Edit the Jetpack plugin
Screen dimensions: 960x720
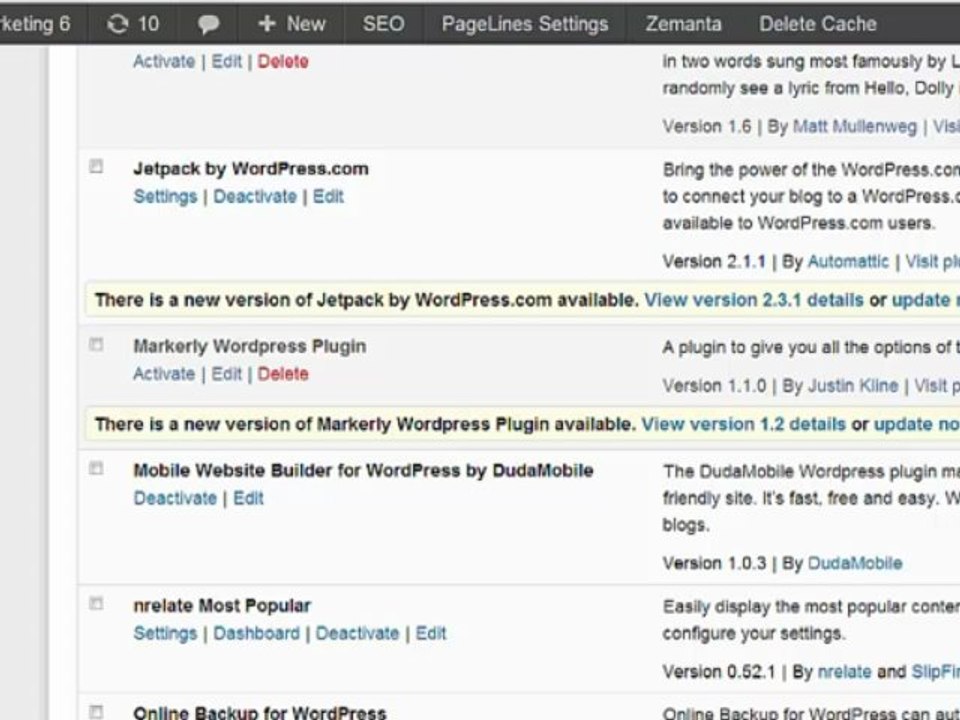click(x=328, y=197)
